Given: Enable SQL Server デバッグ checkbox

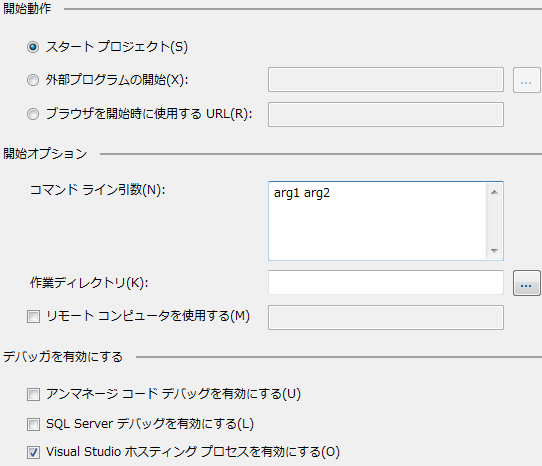Looking at the screenshot, I should point(34,425).
